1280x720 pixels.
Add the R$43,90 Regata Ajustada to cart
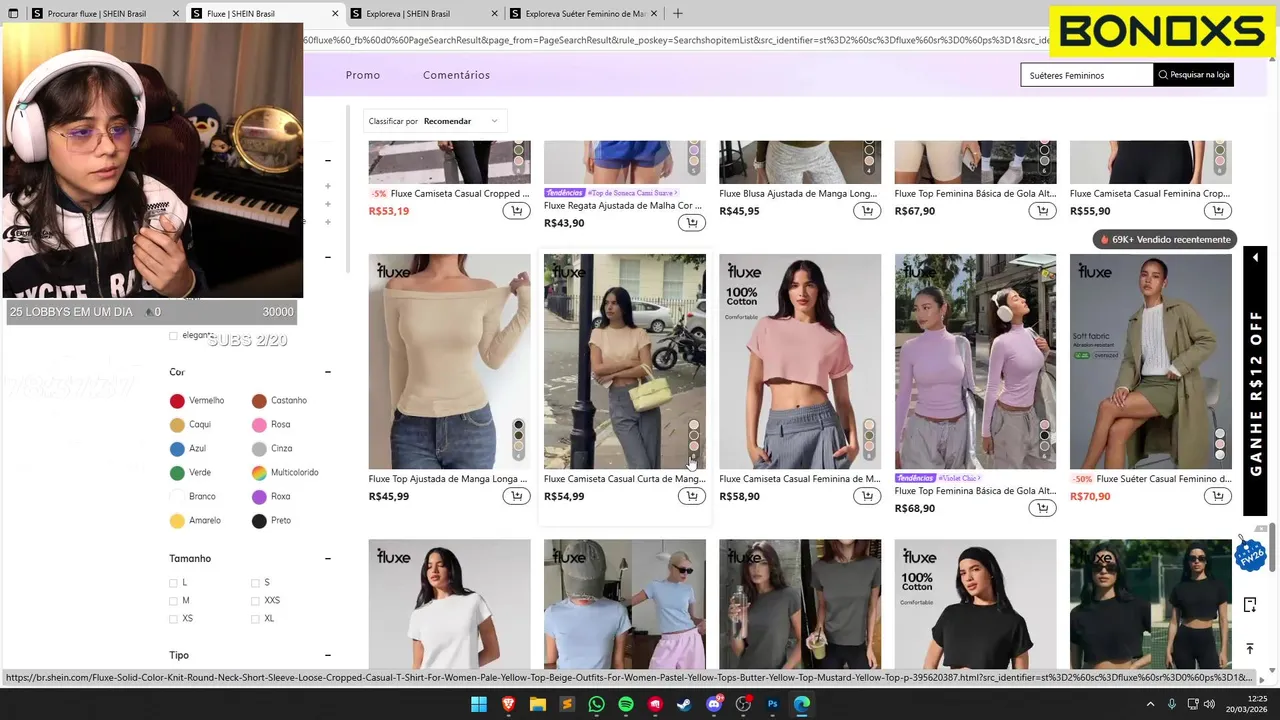click(x=691, y=223)
